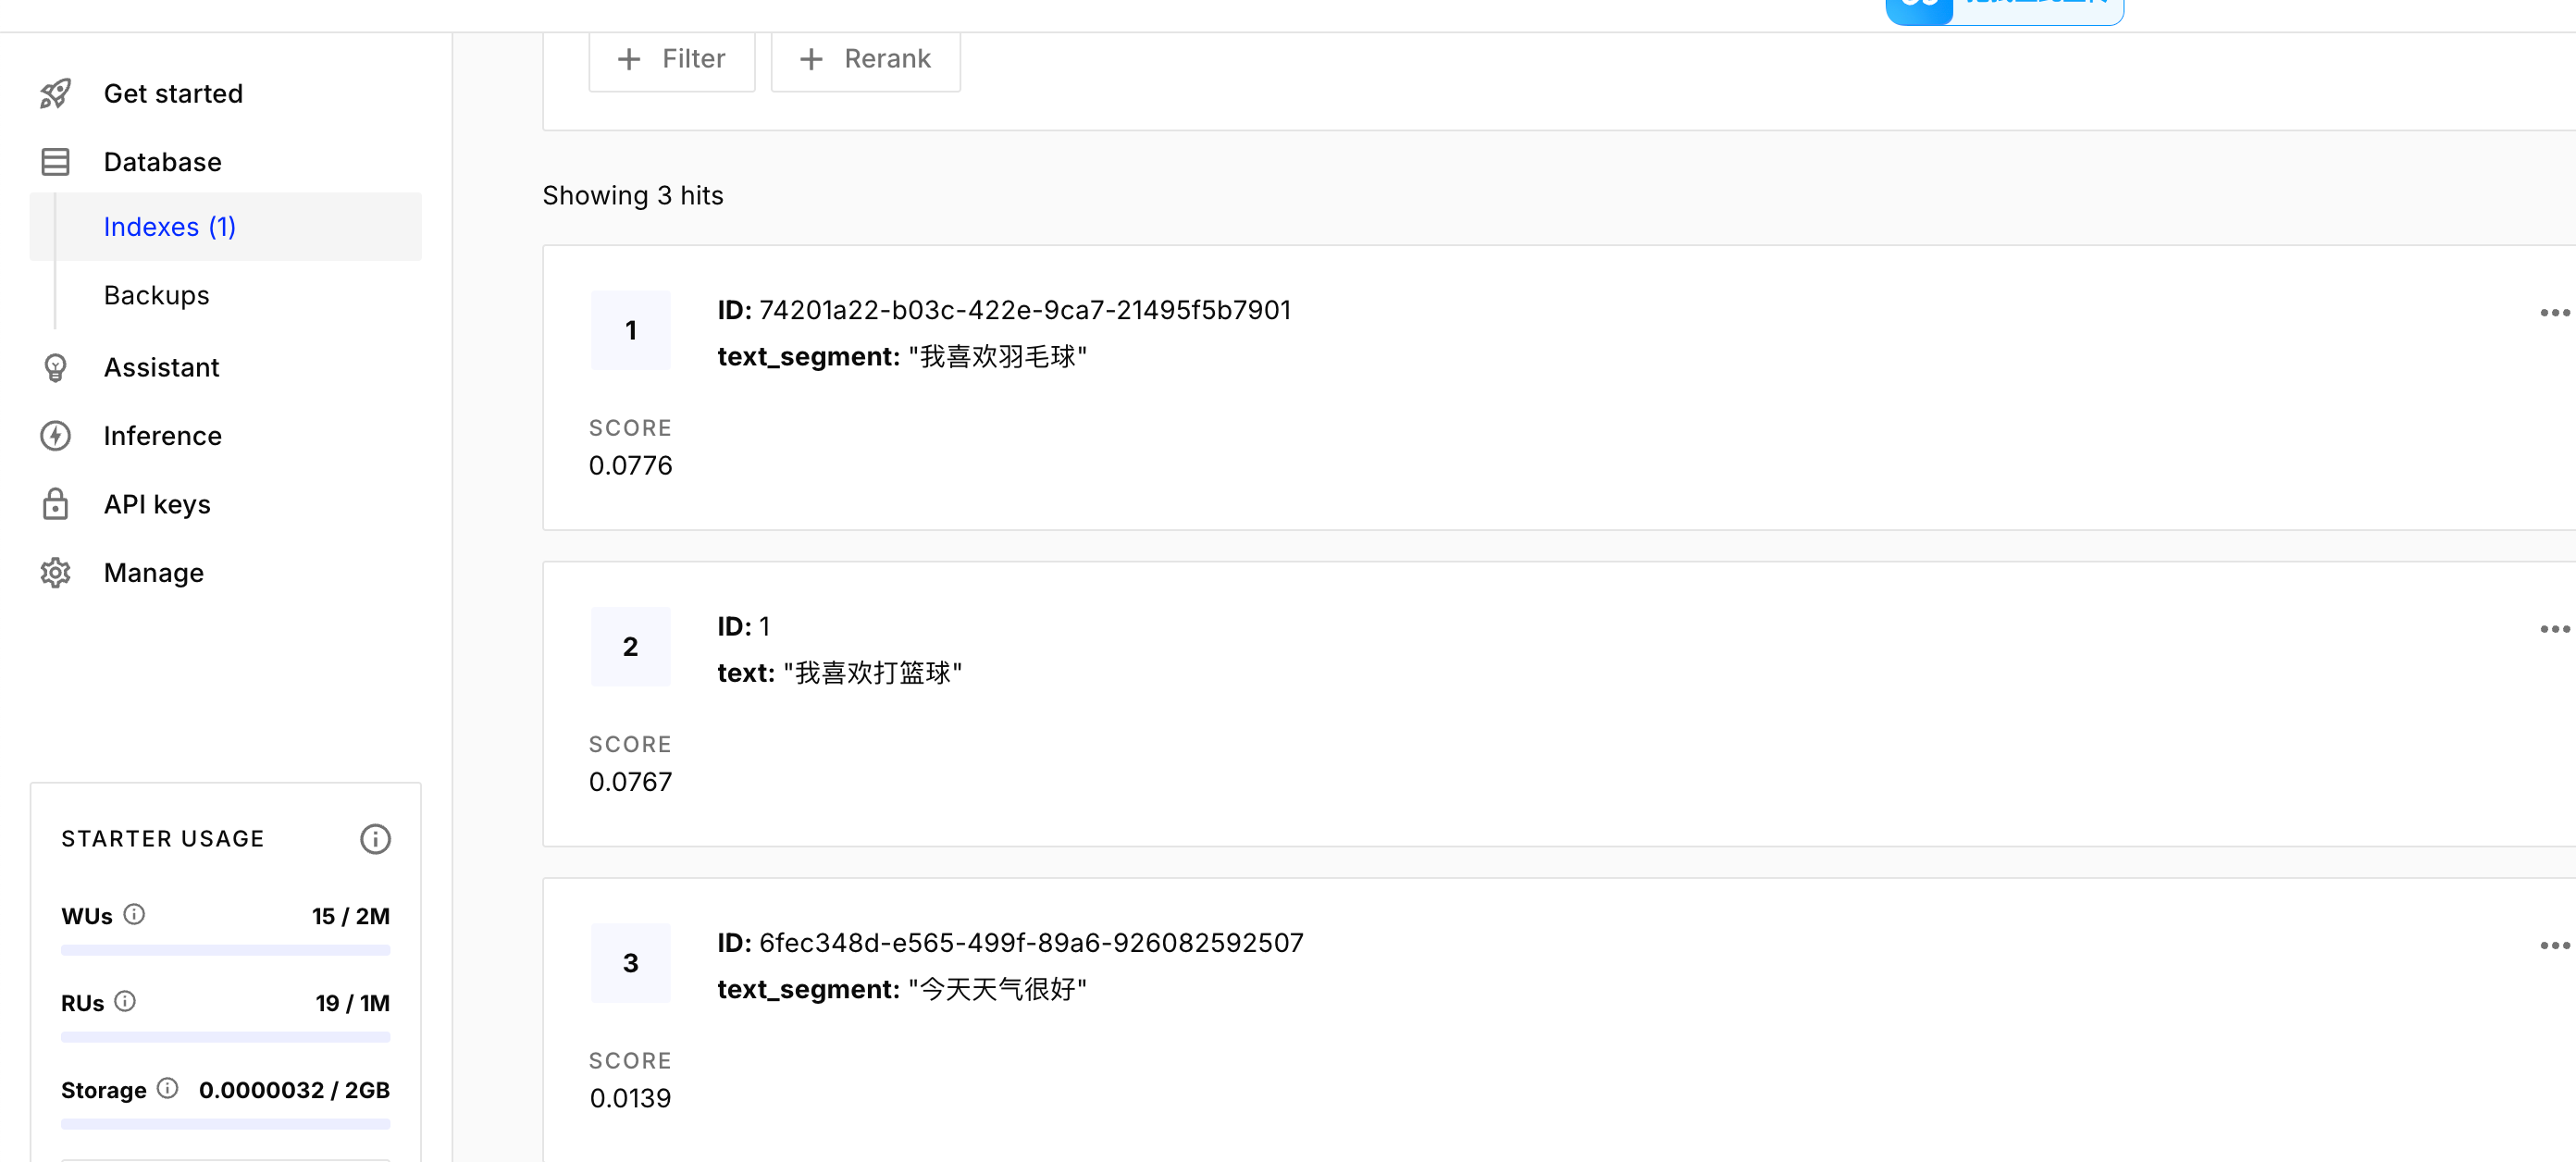
Task: Click the info icon next to Storage
Action: 168,1088
